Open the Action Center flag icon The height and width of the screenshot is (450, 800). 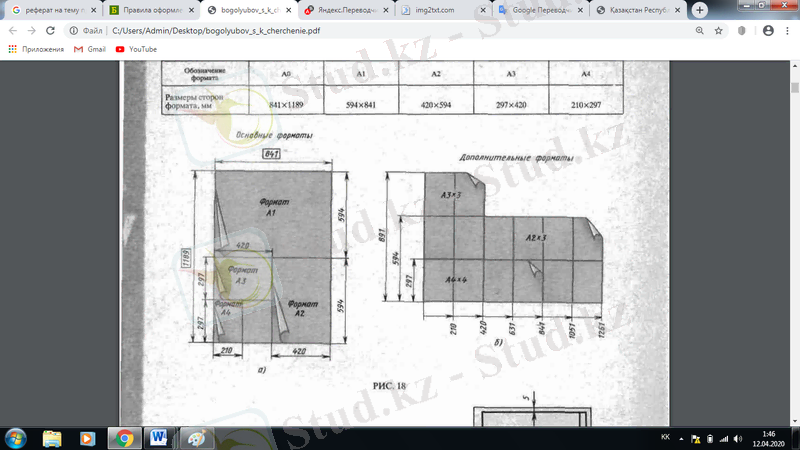tap(695, 439)
